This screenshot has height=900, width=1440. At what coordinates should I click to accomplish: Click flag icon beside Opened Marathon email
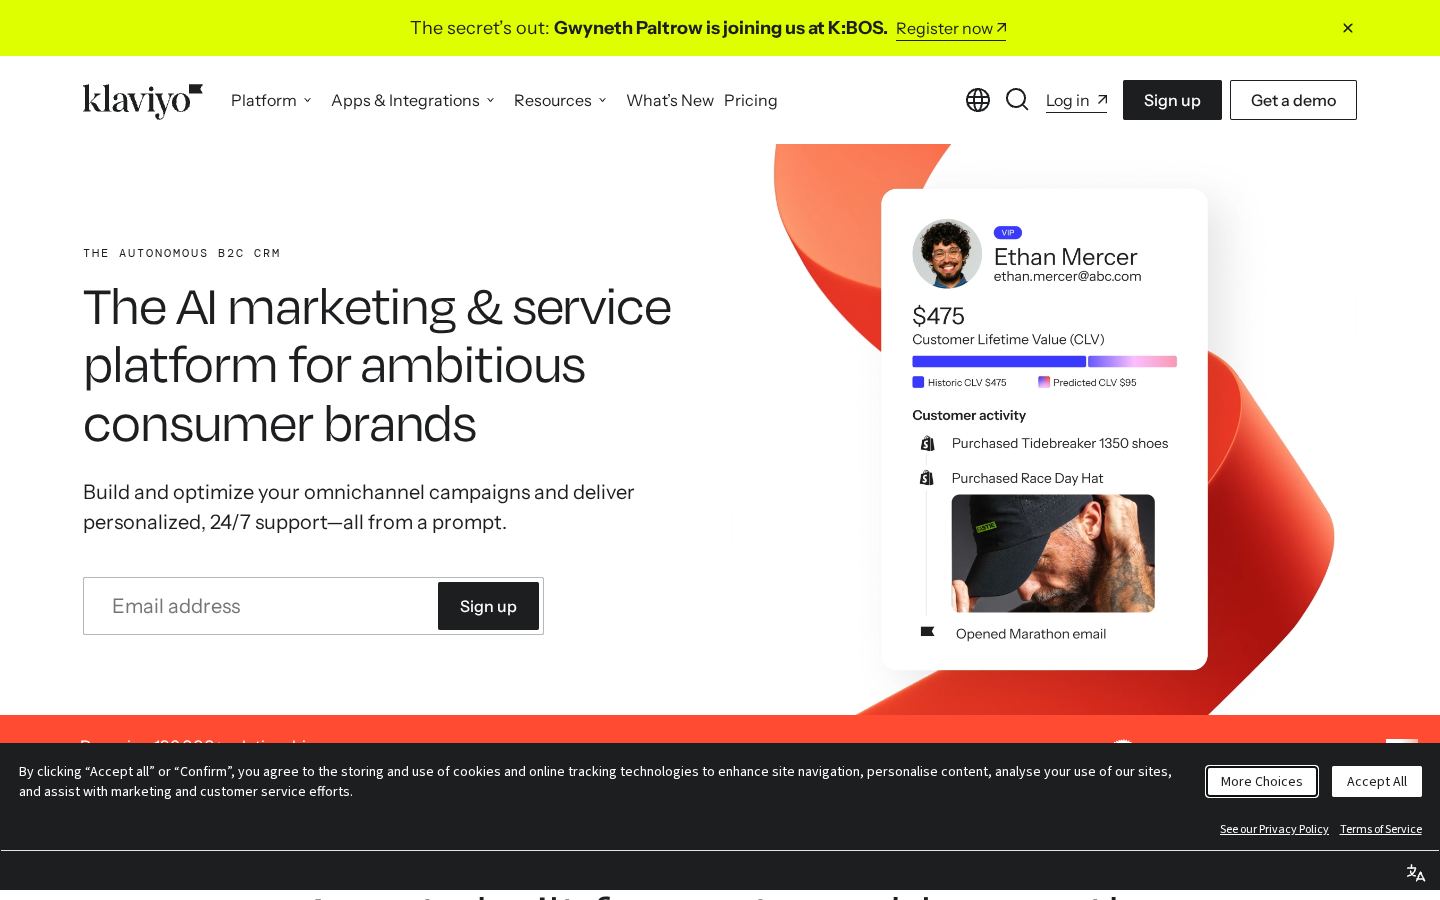click(x=927, y=632)
